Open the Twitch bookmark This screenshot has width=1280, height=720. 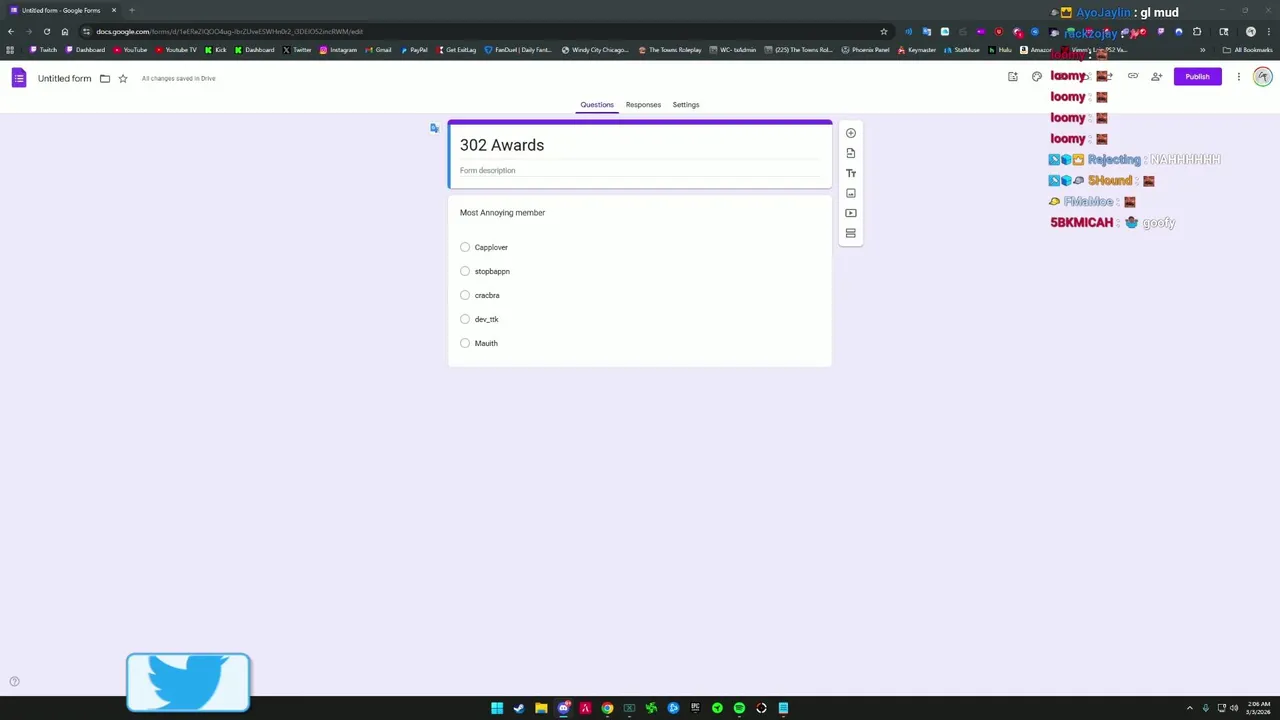click(x=43, y=50)
